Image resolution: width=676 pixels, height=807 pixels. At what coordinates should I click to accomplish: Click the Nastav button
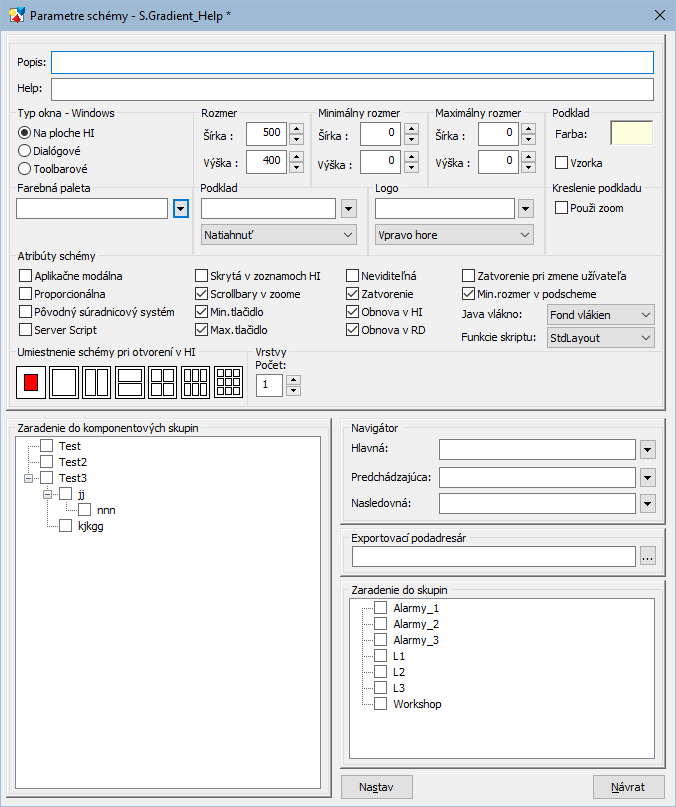[377, 788]
